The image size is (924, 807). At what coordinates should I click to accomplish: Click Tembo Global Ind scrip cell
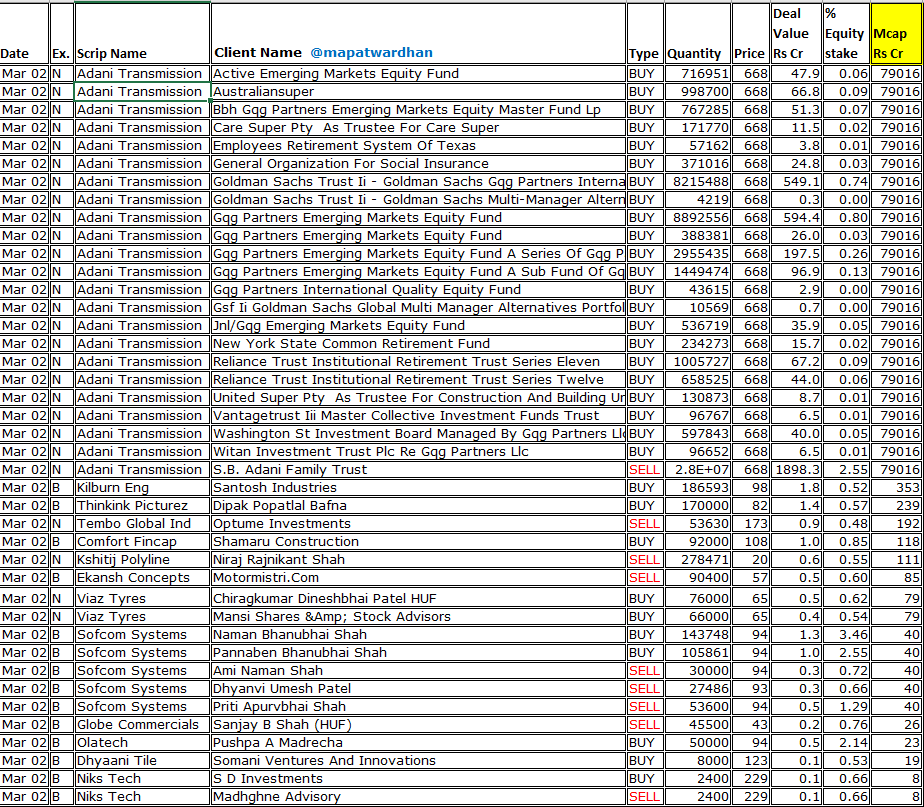tap(142, 523)
